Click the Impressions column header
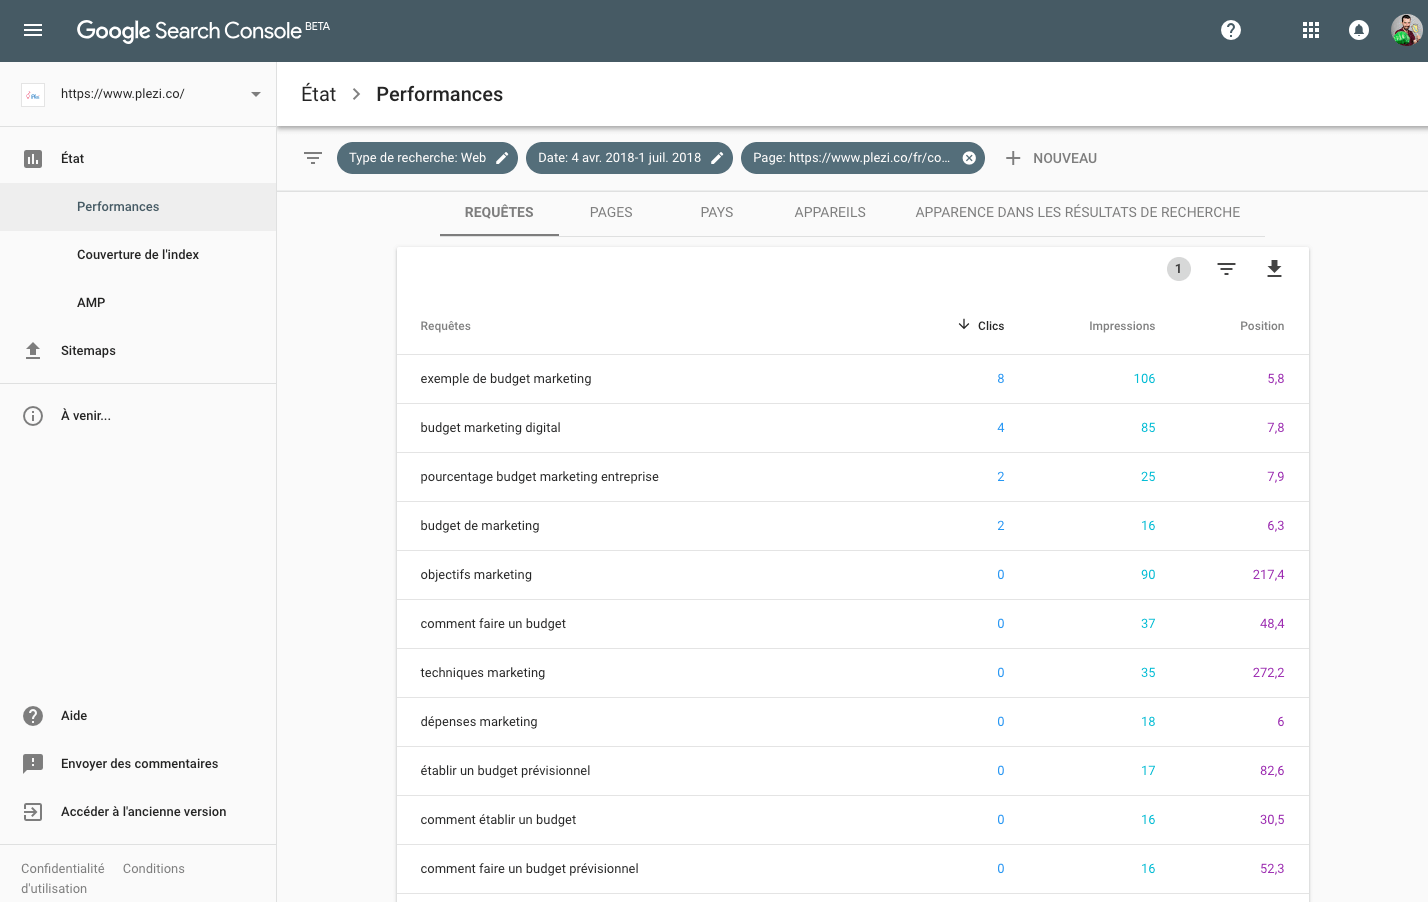Screen dimensions: 1428x902 coord(1122,326)
